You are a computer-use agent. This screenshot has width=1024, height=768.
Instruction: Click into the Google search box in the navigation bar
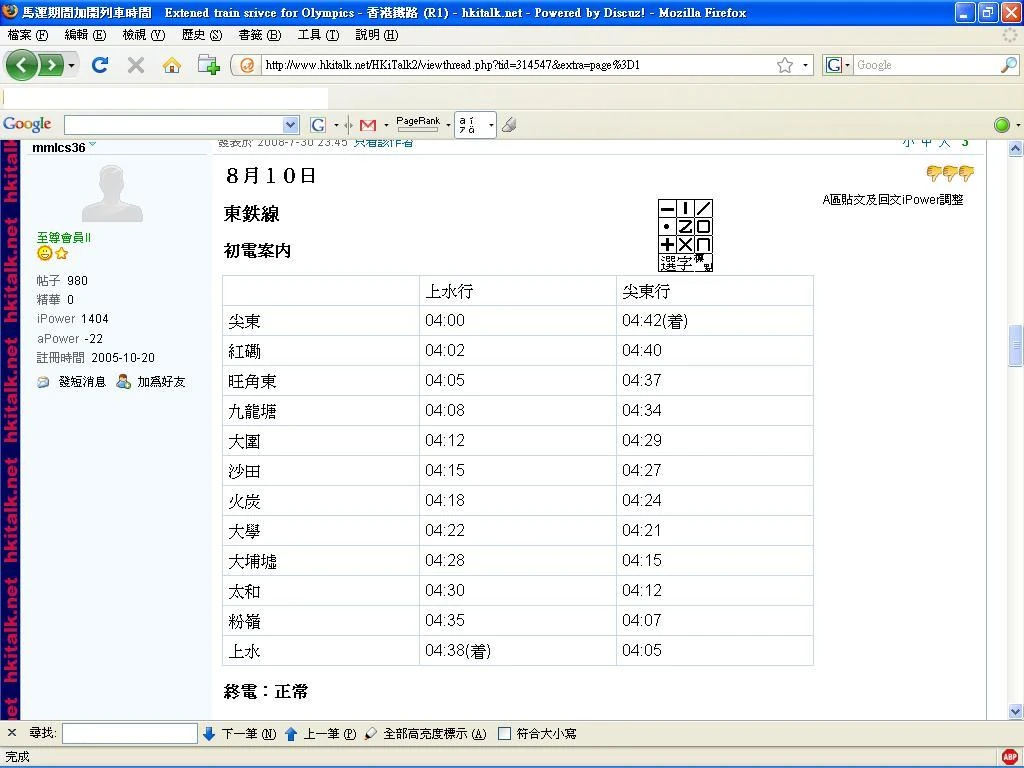point(927,65)
